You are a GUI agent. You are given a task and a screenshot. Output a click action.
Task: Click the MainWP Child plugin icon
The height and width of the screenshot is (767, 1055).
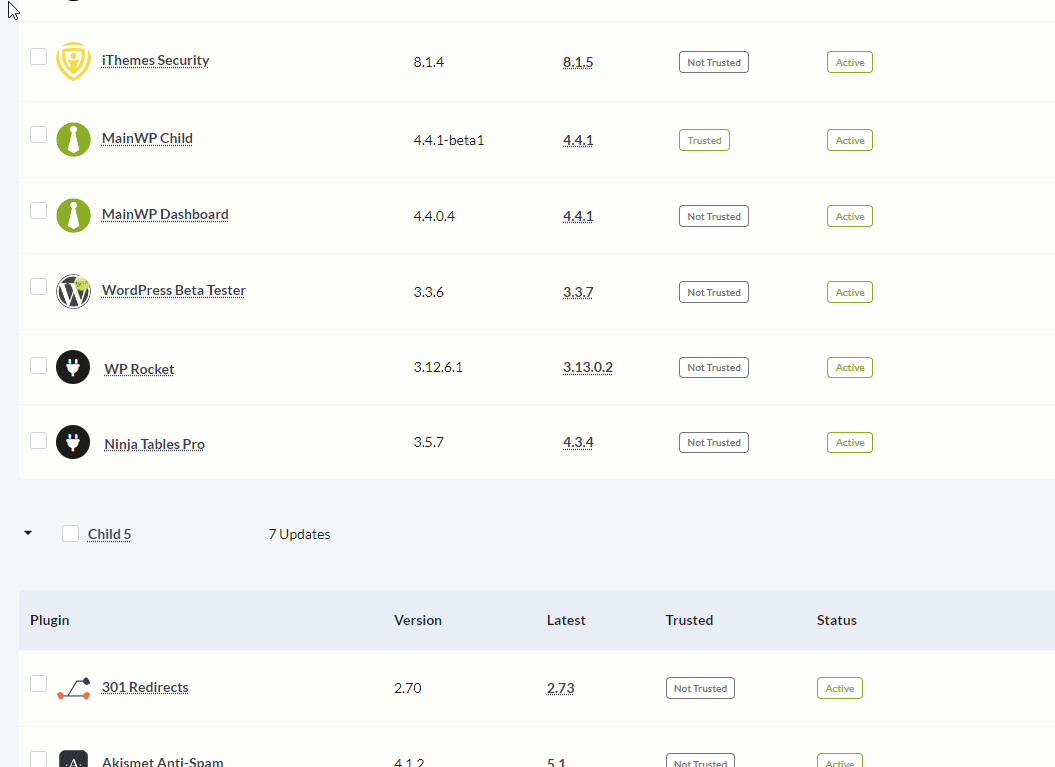73,139
